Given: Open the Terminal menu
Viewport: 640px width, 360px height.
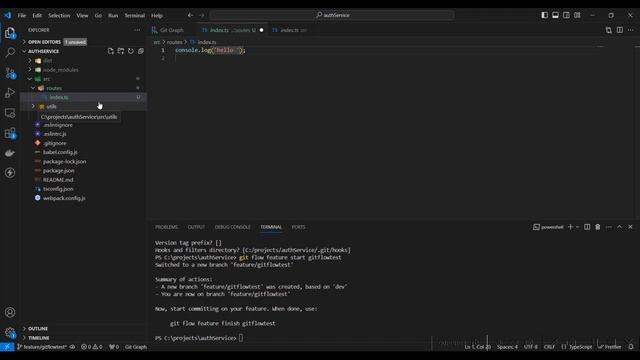Looking at the screenshot, I should (x=135, y=16).
